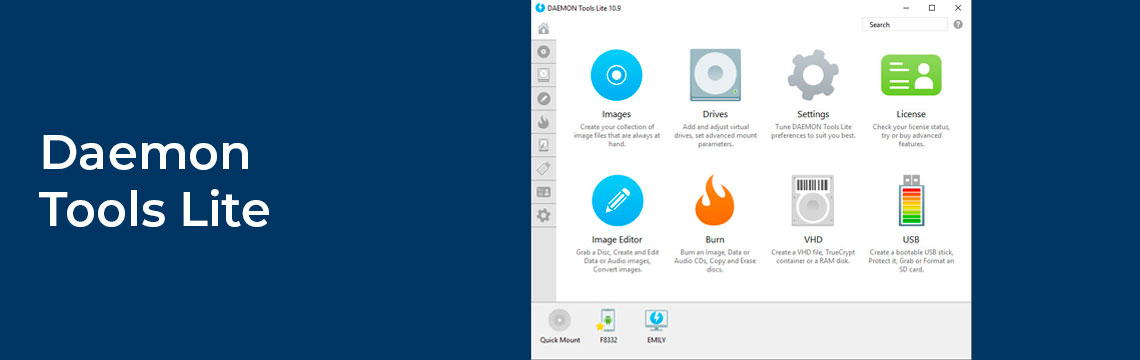1140x360 pixels.
Task: Click the EMILY label
Action: [656, 340]
